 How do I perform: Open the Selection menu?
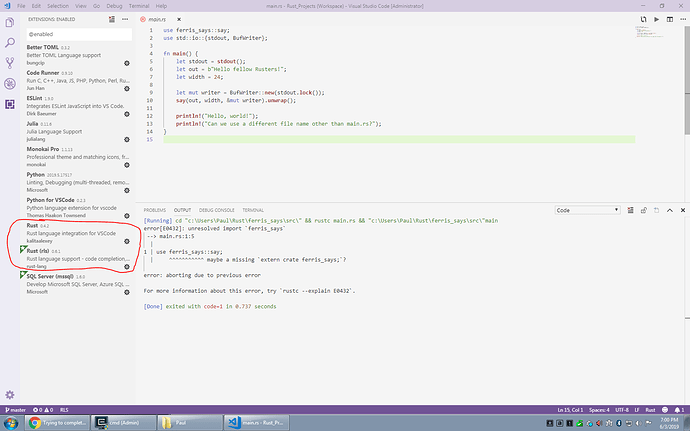[x=58, y=6]
